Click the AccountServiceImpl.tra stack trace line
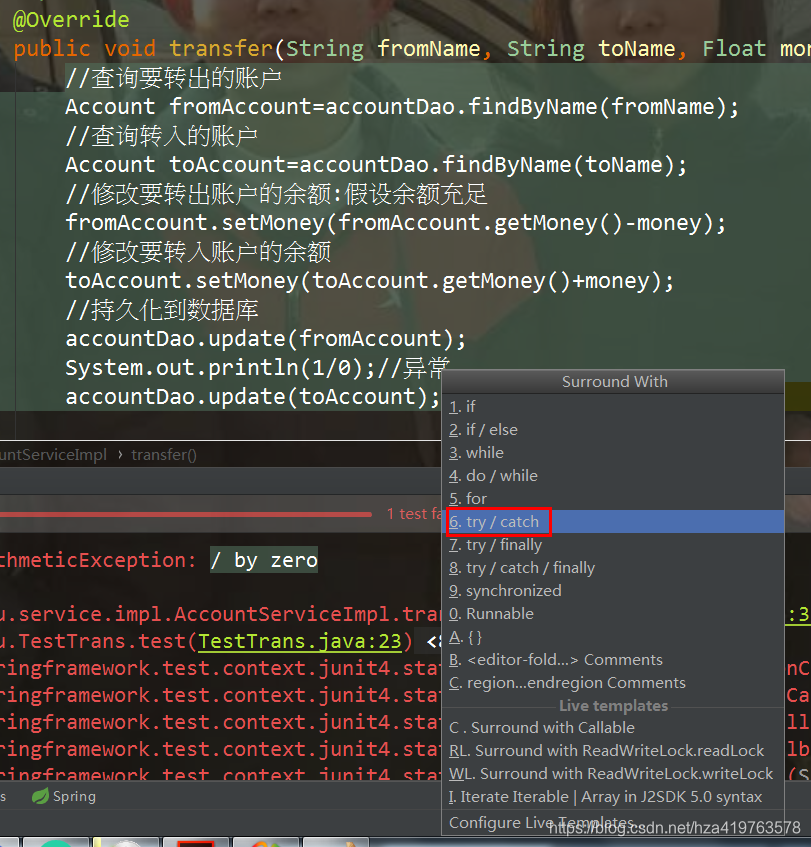The image size is (811, 847). [220, 614]
